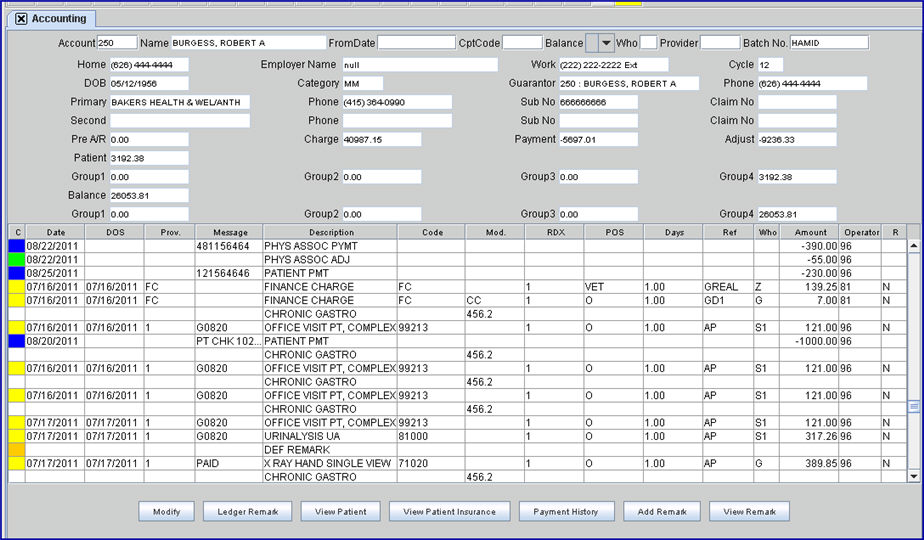The height and width of the screenshot is (540, 924).
Task: Click the Cycle field showing 12
Action: click(770, 65)
